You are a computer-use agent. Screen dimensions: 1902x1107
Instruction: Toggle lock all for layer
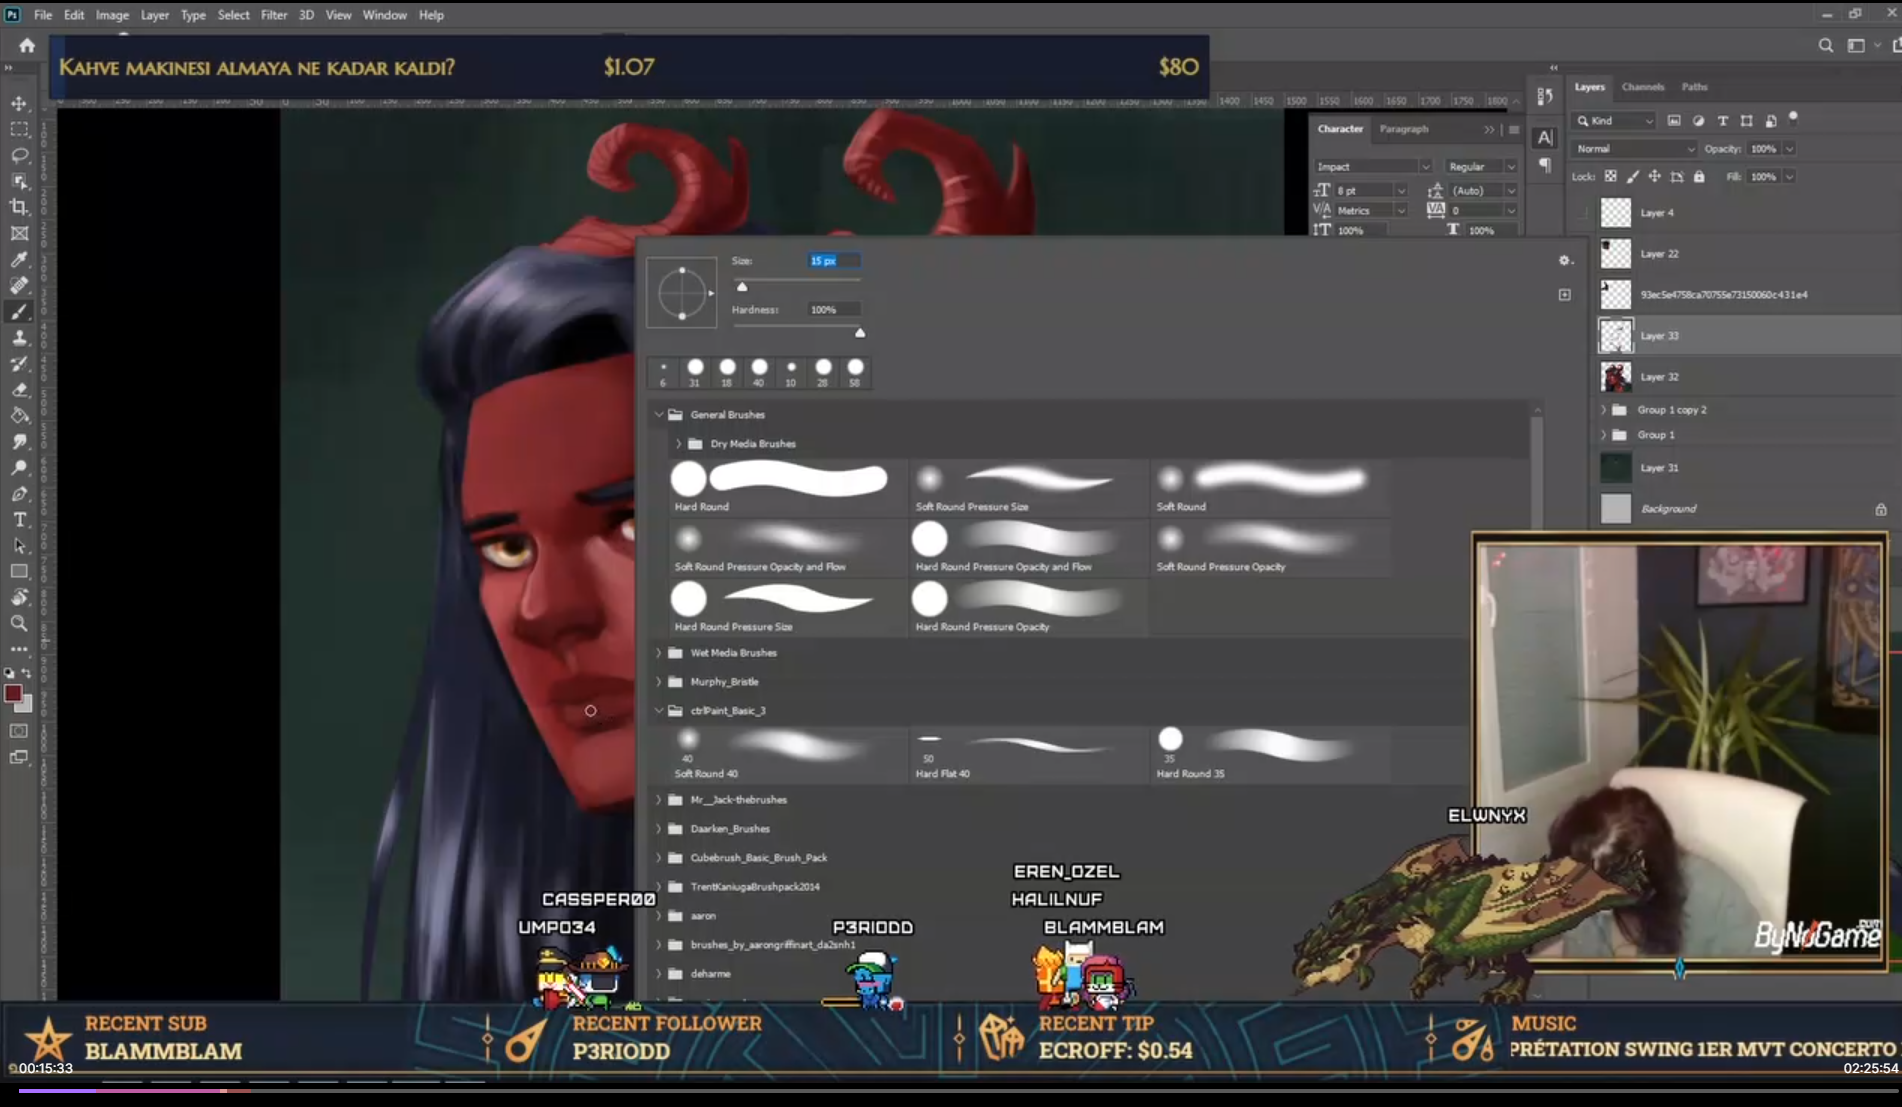click(x=1699, y=177)
